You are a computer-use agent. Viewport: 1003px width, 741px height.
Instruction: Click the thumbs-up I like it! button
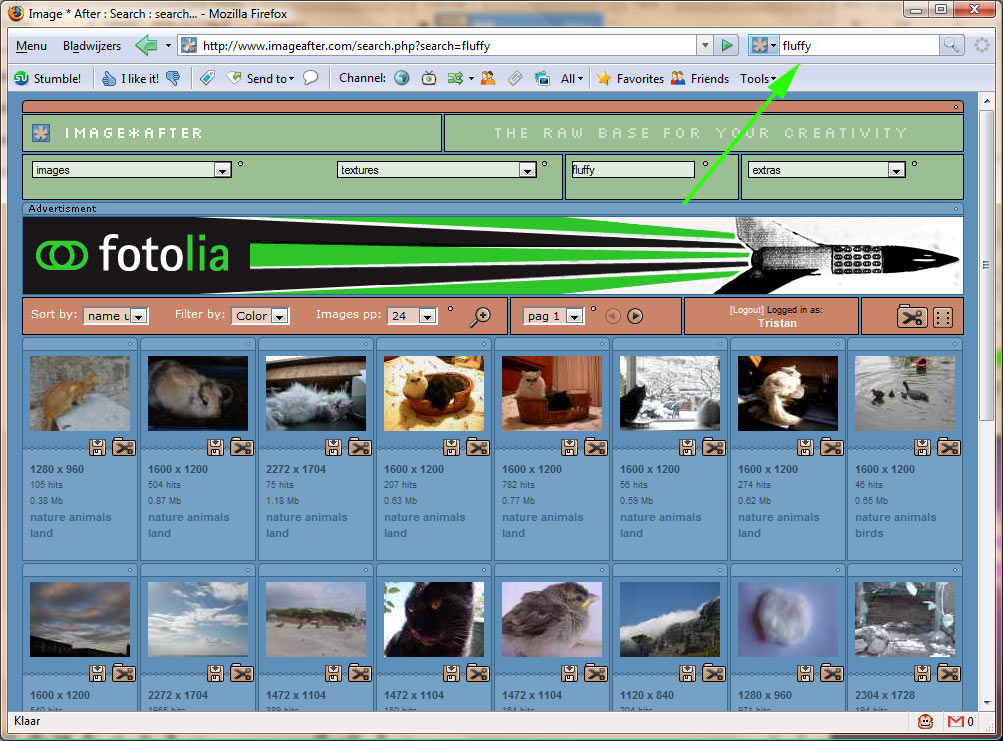point(130,78)
